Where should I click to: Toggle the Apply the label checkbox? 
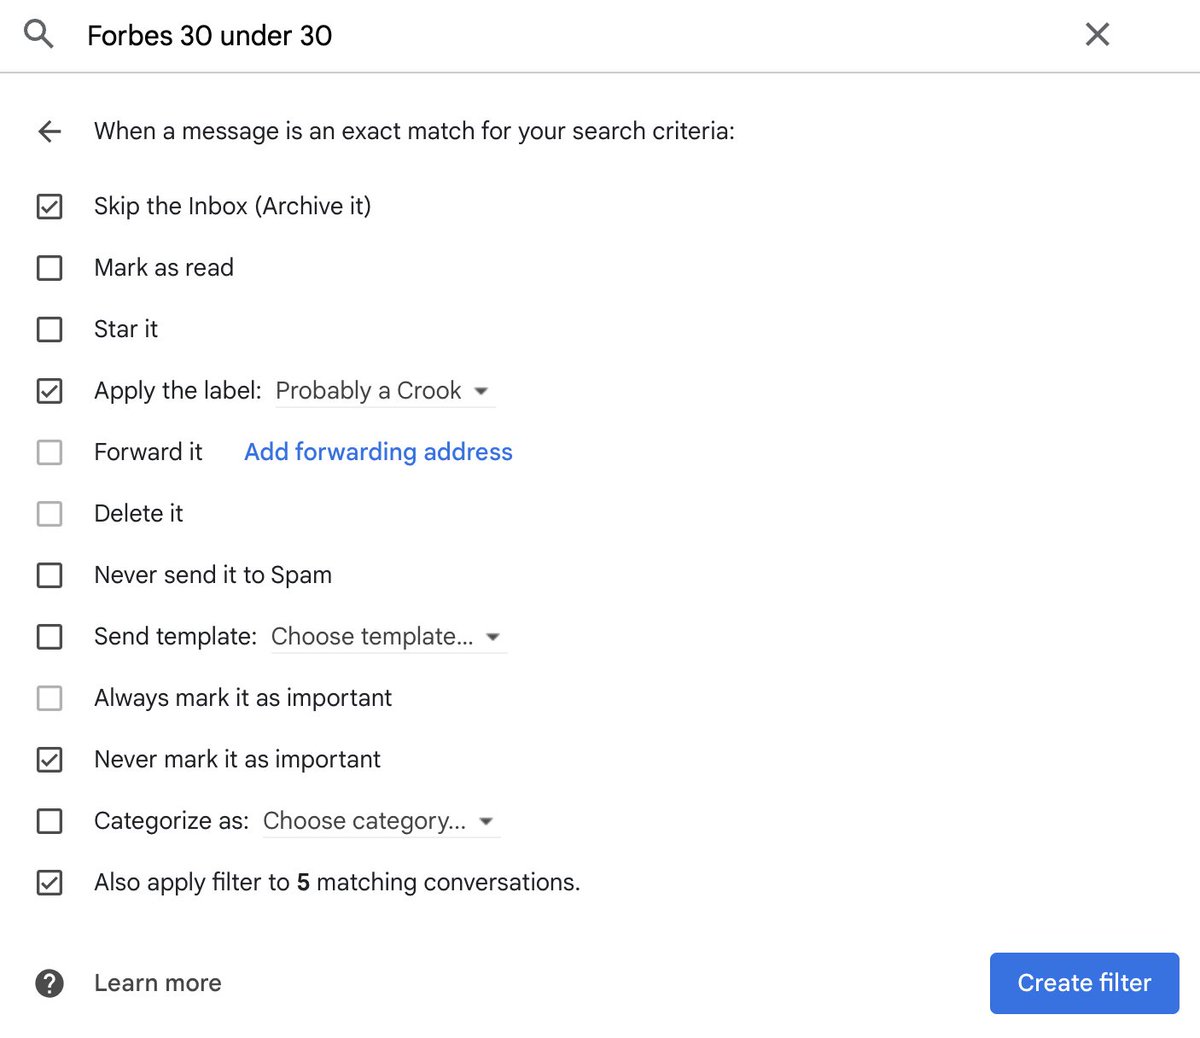[x=49, y=391]
